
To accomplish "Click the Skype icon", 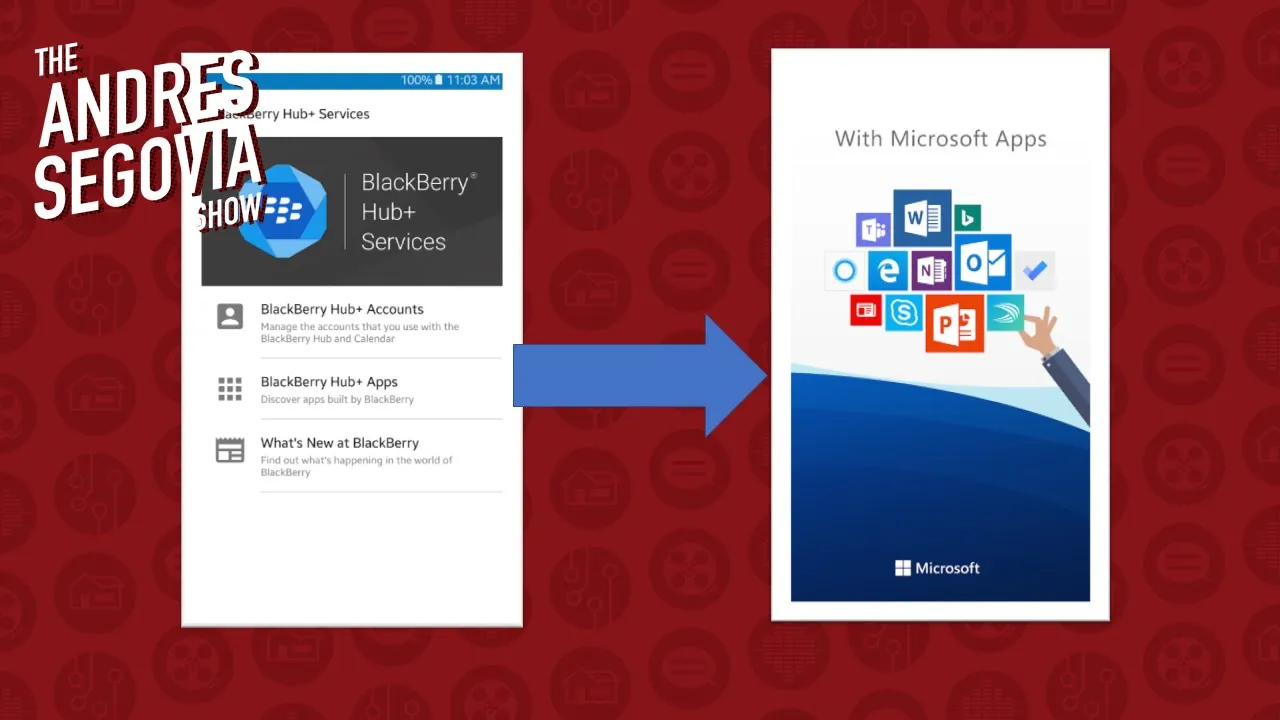I will 903,313.
